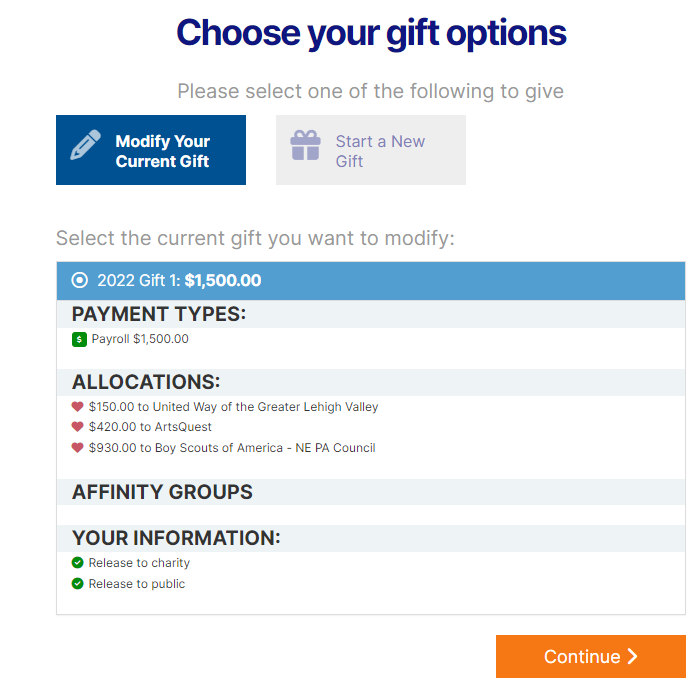Click the $420.00 to ArtsQuest allocation text
The image size is (699, 683).
[150, 427]
